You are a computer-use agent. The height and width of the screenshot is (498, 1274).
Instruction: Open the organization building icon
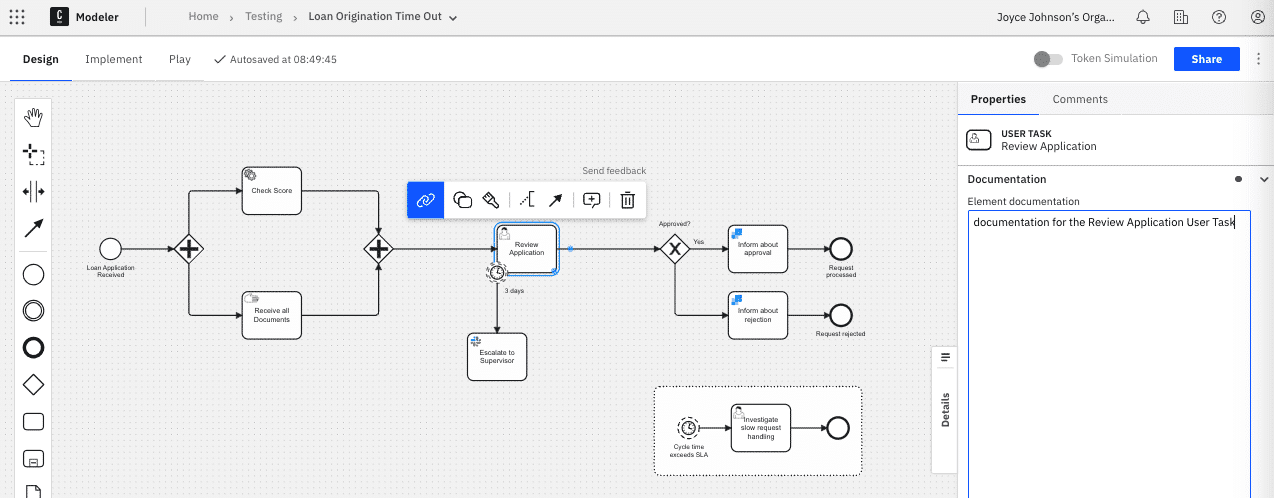pyautogui.click(x=1181, y=17)
